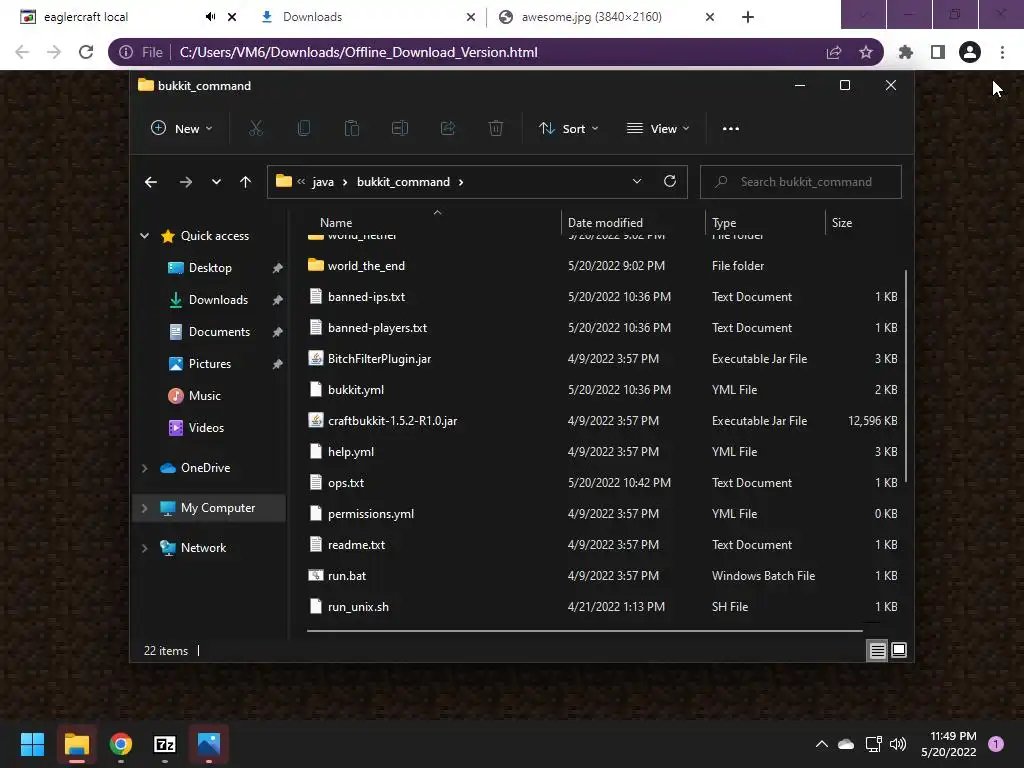Open the clock and date flyout
Image resolution: width=1024 pixels, height=768 pixels.
[949, 744]
